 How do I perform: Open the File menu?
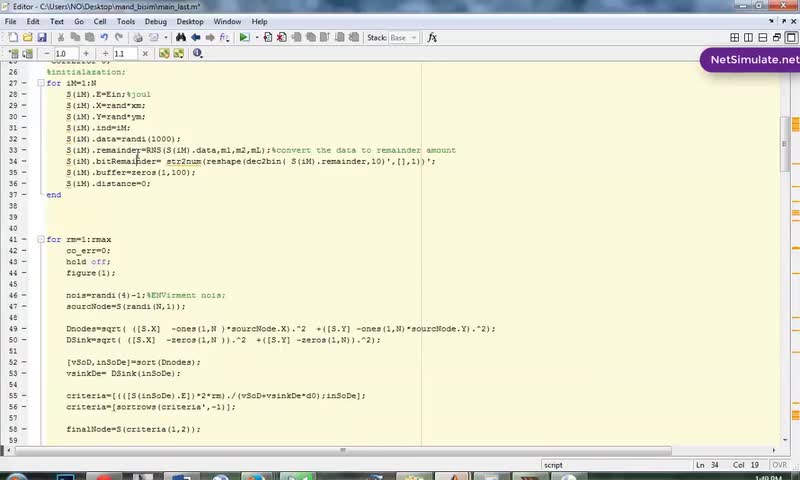[x=10, y=21]
